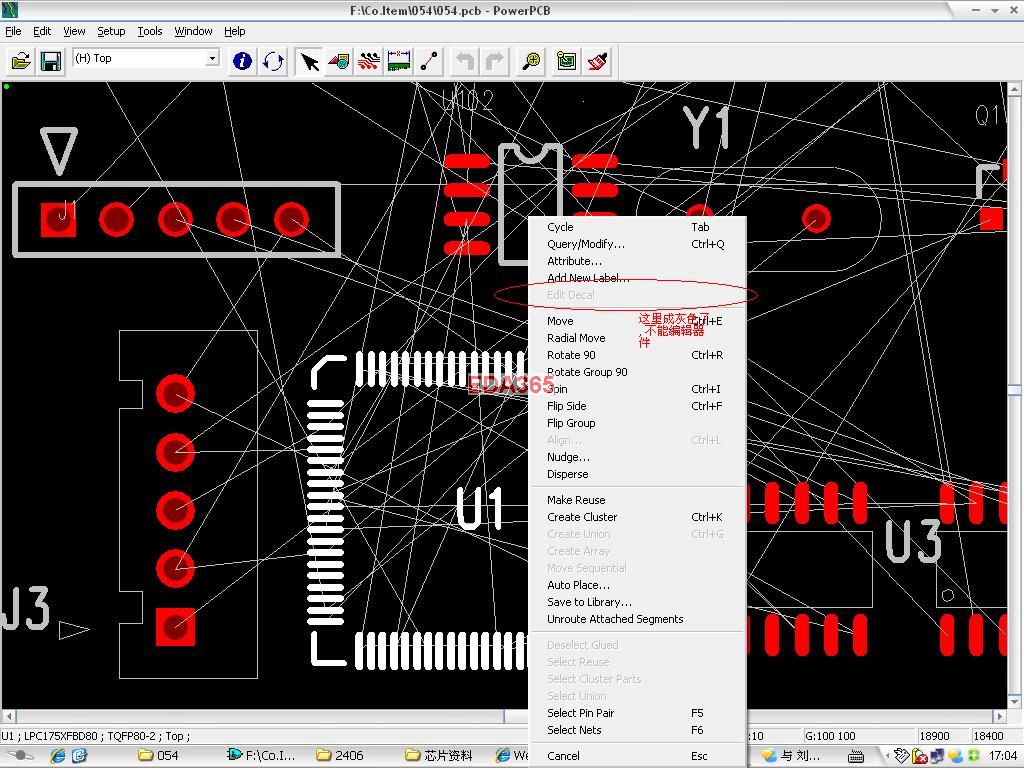Click the Cycle rotation arrows icon
The height and width of the screenshot is (768, 1024).
click(x=273, y=61)
